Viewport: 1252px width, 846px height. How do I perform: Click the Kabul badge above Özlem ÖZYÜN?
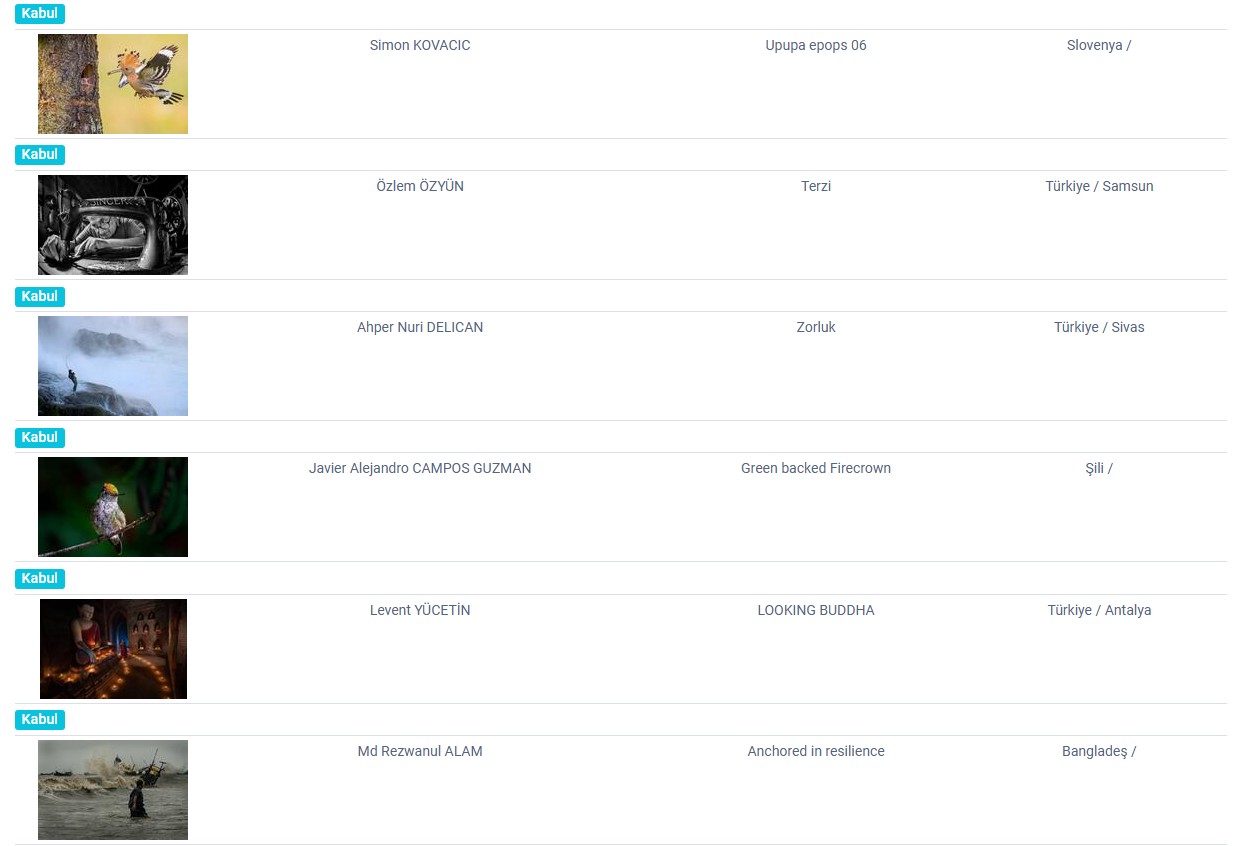click(40, 155)
